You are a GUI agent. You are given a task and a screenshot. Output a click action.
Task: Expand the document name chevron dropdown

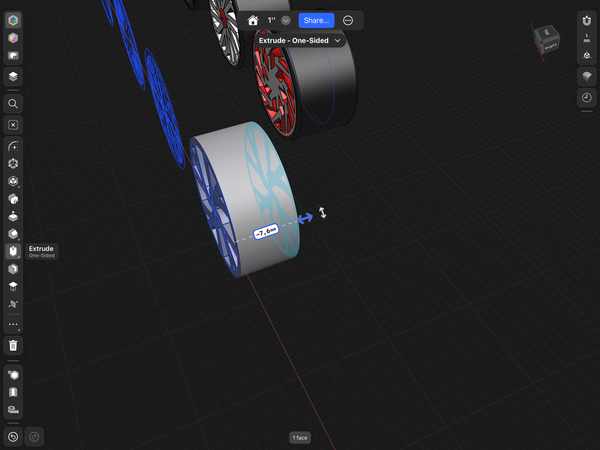coord(286,21)
